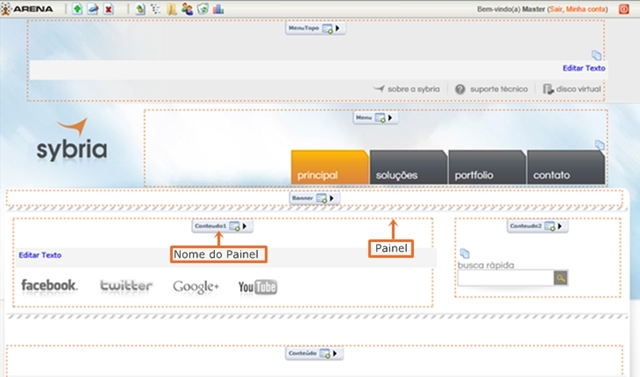Click the Banner panel name label
Viewport: 640px width, 377px height.
[x=302, y=198]
